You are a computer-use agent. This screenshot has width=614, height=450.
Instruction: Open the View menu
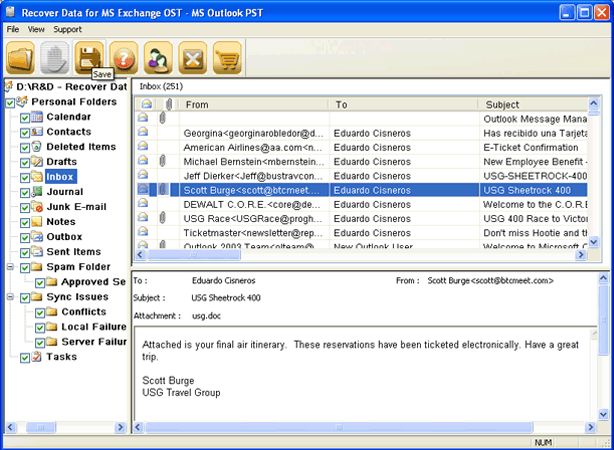tap(36, 29)
